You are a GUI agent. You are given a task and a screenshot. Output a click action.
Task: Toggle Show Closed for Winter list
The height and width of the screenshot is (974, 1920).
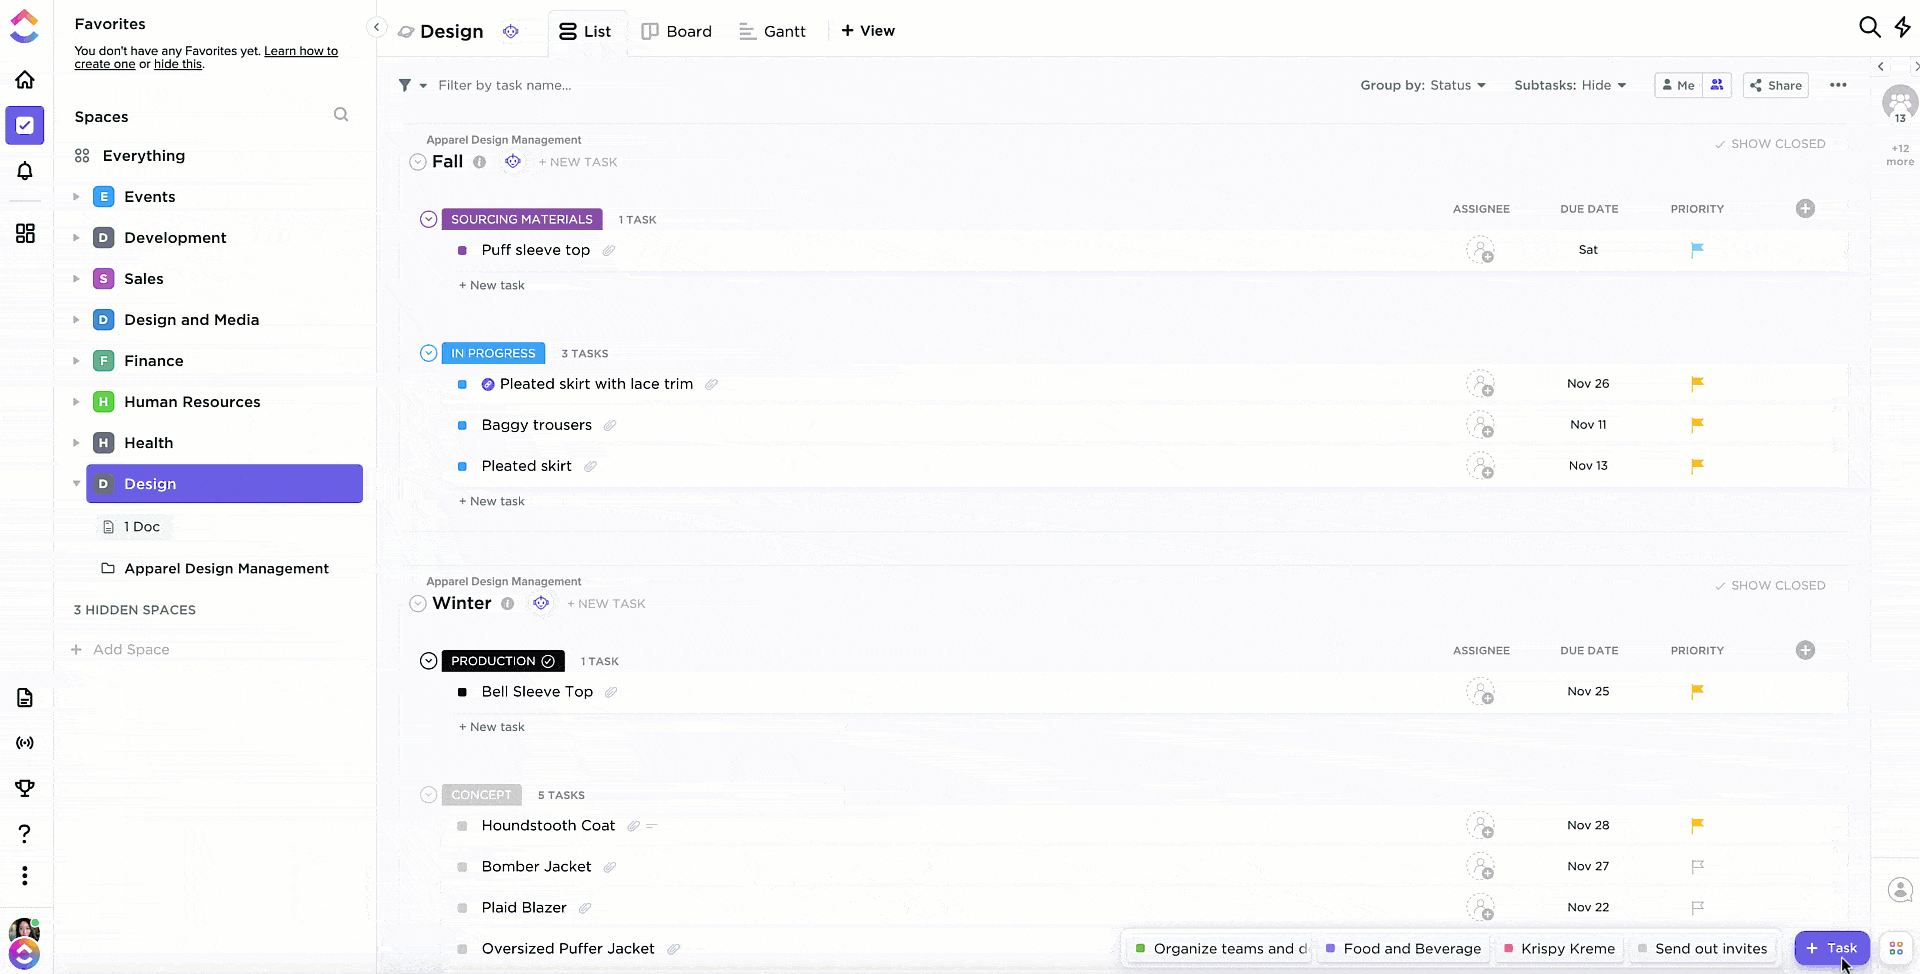[x=1770, y=585]
